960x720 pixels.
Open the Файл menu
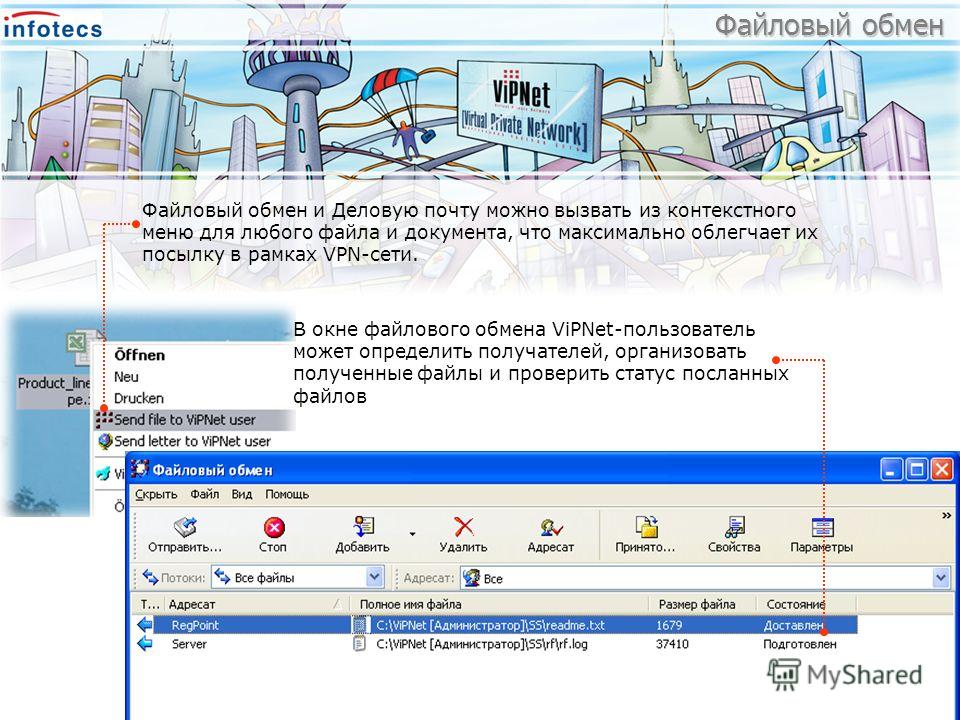pyautogui.click(x=204, y=494)
